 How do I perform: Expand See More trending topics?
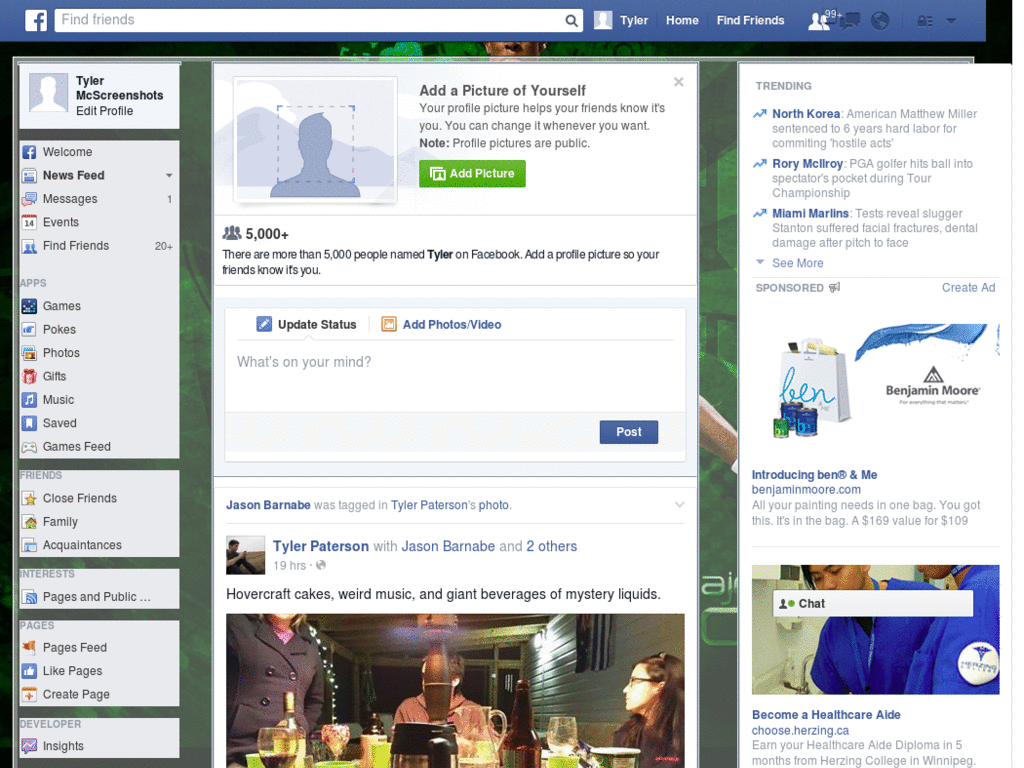coord(797,263)
